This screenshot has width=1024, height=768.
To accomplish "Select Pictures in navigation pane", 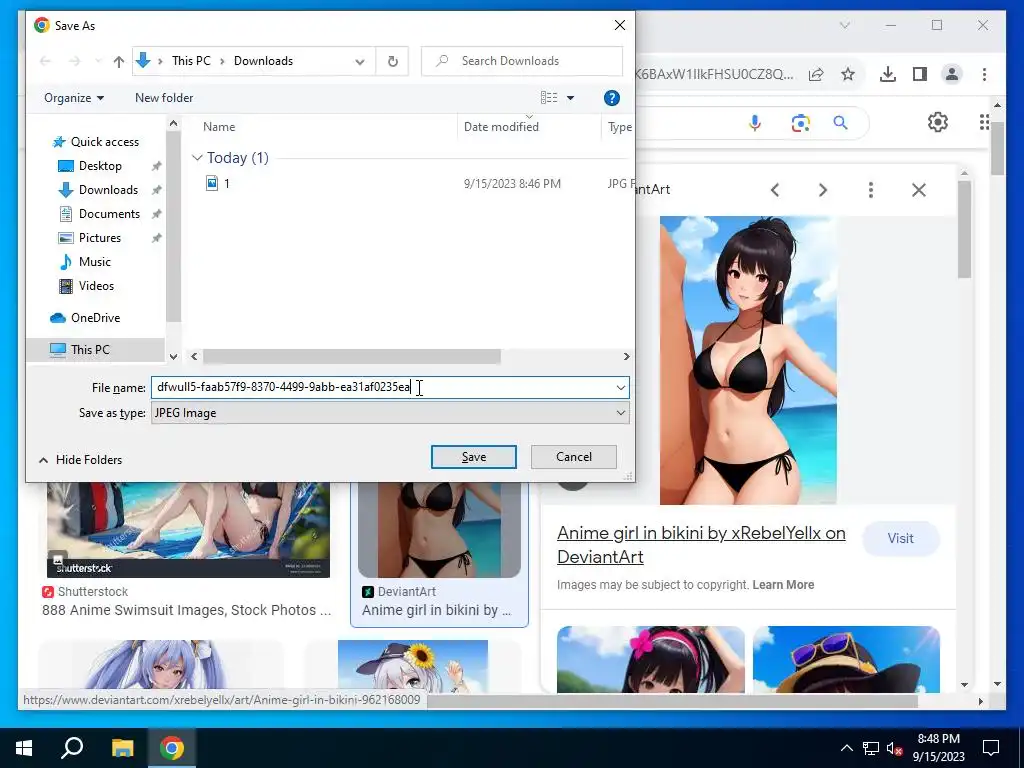I will coord(99,238).
